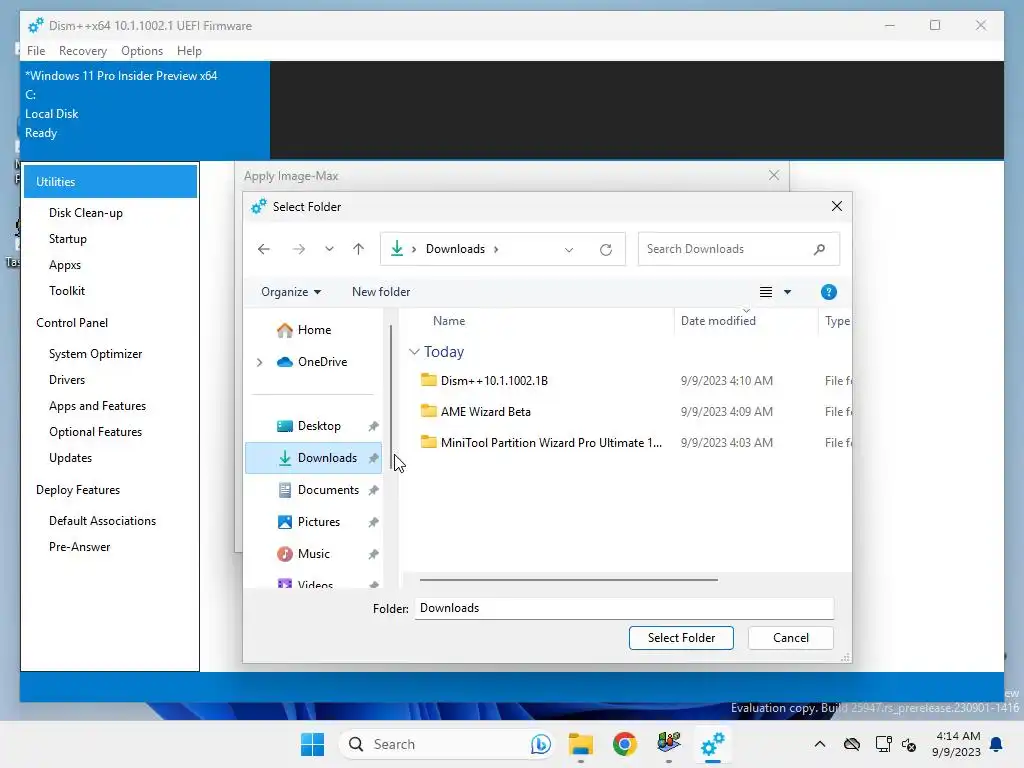Create a New folder
Image resolution: width=1024 pixels, height=768 pixels.
point(381,292)
